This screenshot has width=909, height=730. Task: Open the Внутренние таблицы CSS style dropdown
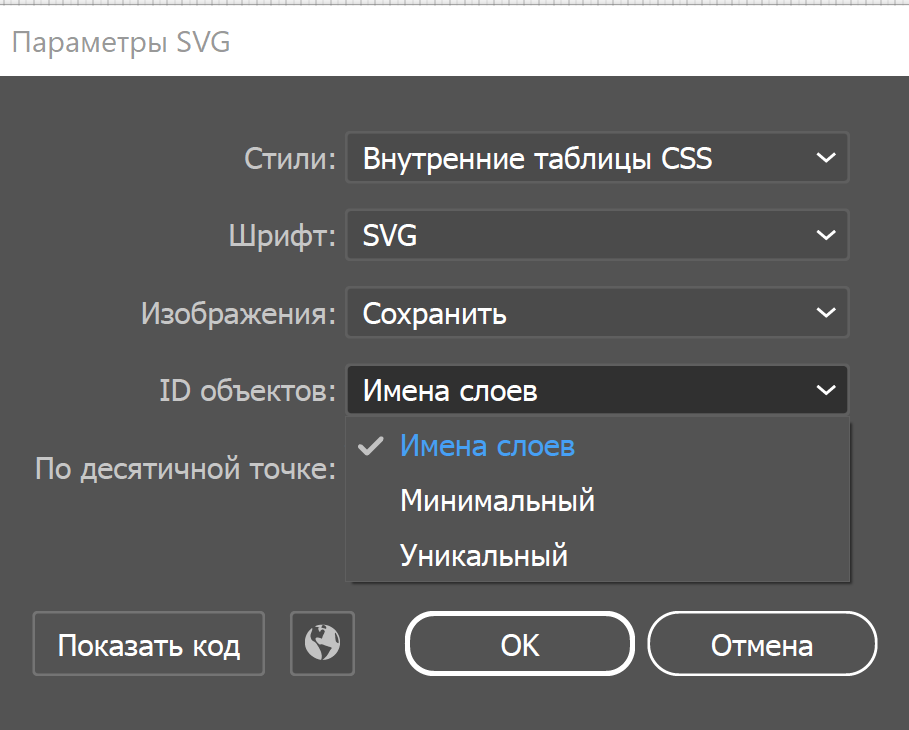(596, 157)
